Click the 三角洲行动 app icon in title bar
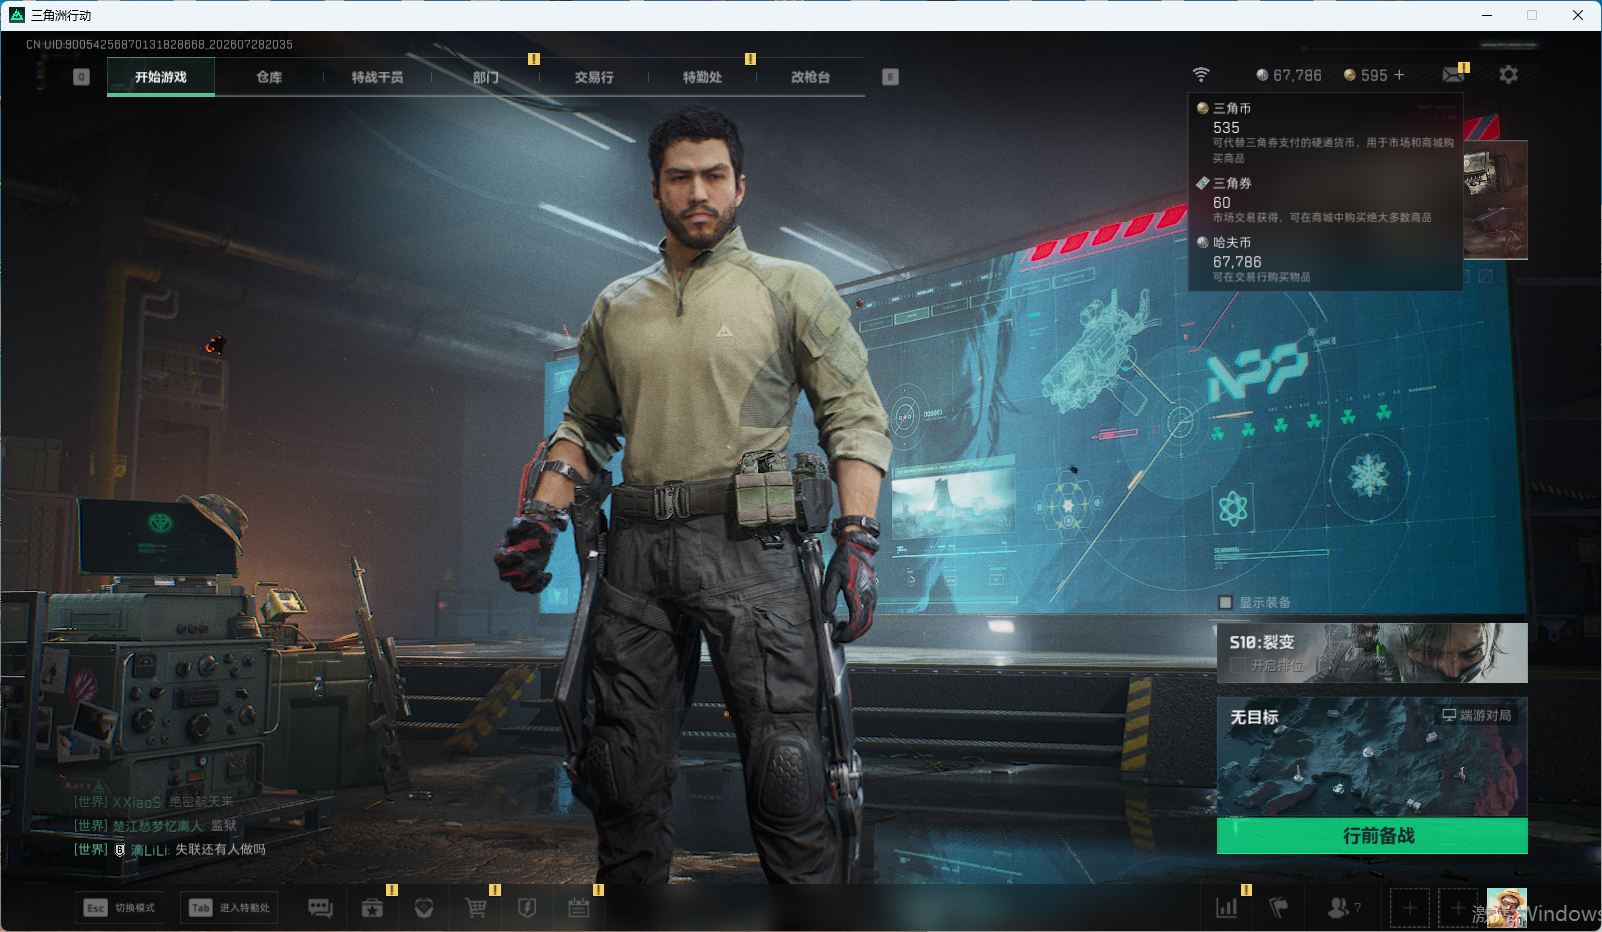Viewport: 1602px width, 932px height. (x=16, y=15)
